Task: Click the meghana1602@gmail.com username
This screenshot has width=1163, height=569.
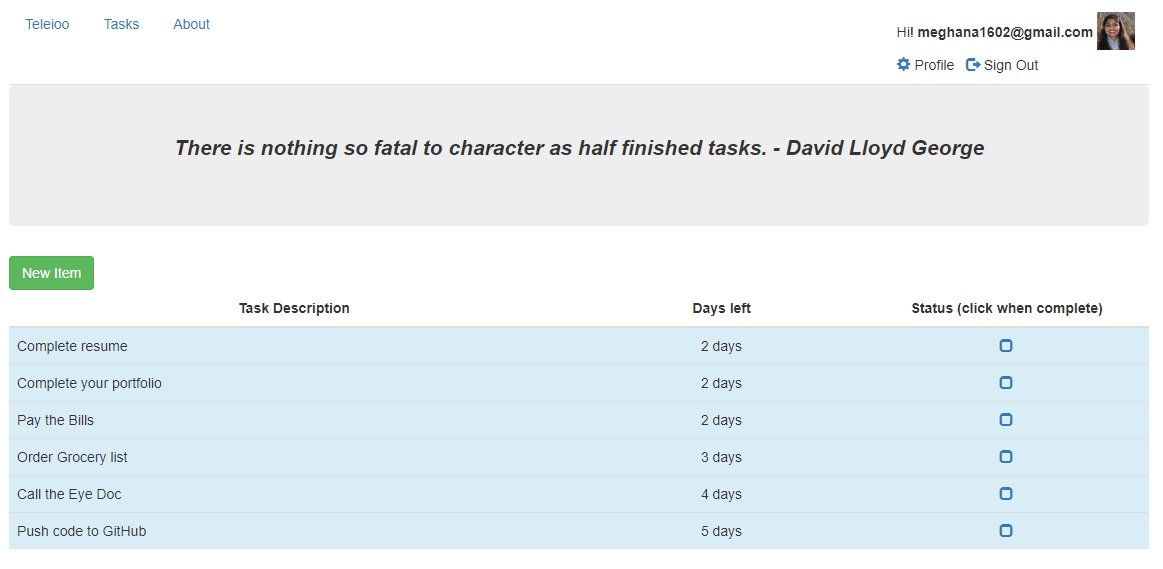Action: pos(1004,32)
